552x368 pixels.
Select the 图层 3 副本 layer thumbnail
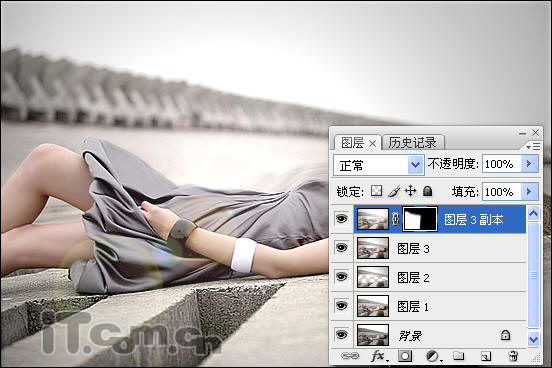click(373, 219)
